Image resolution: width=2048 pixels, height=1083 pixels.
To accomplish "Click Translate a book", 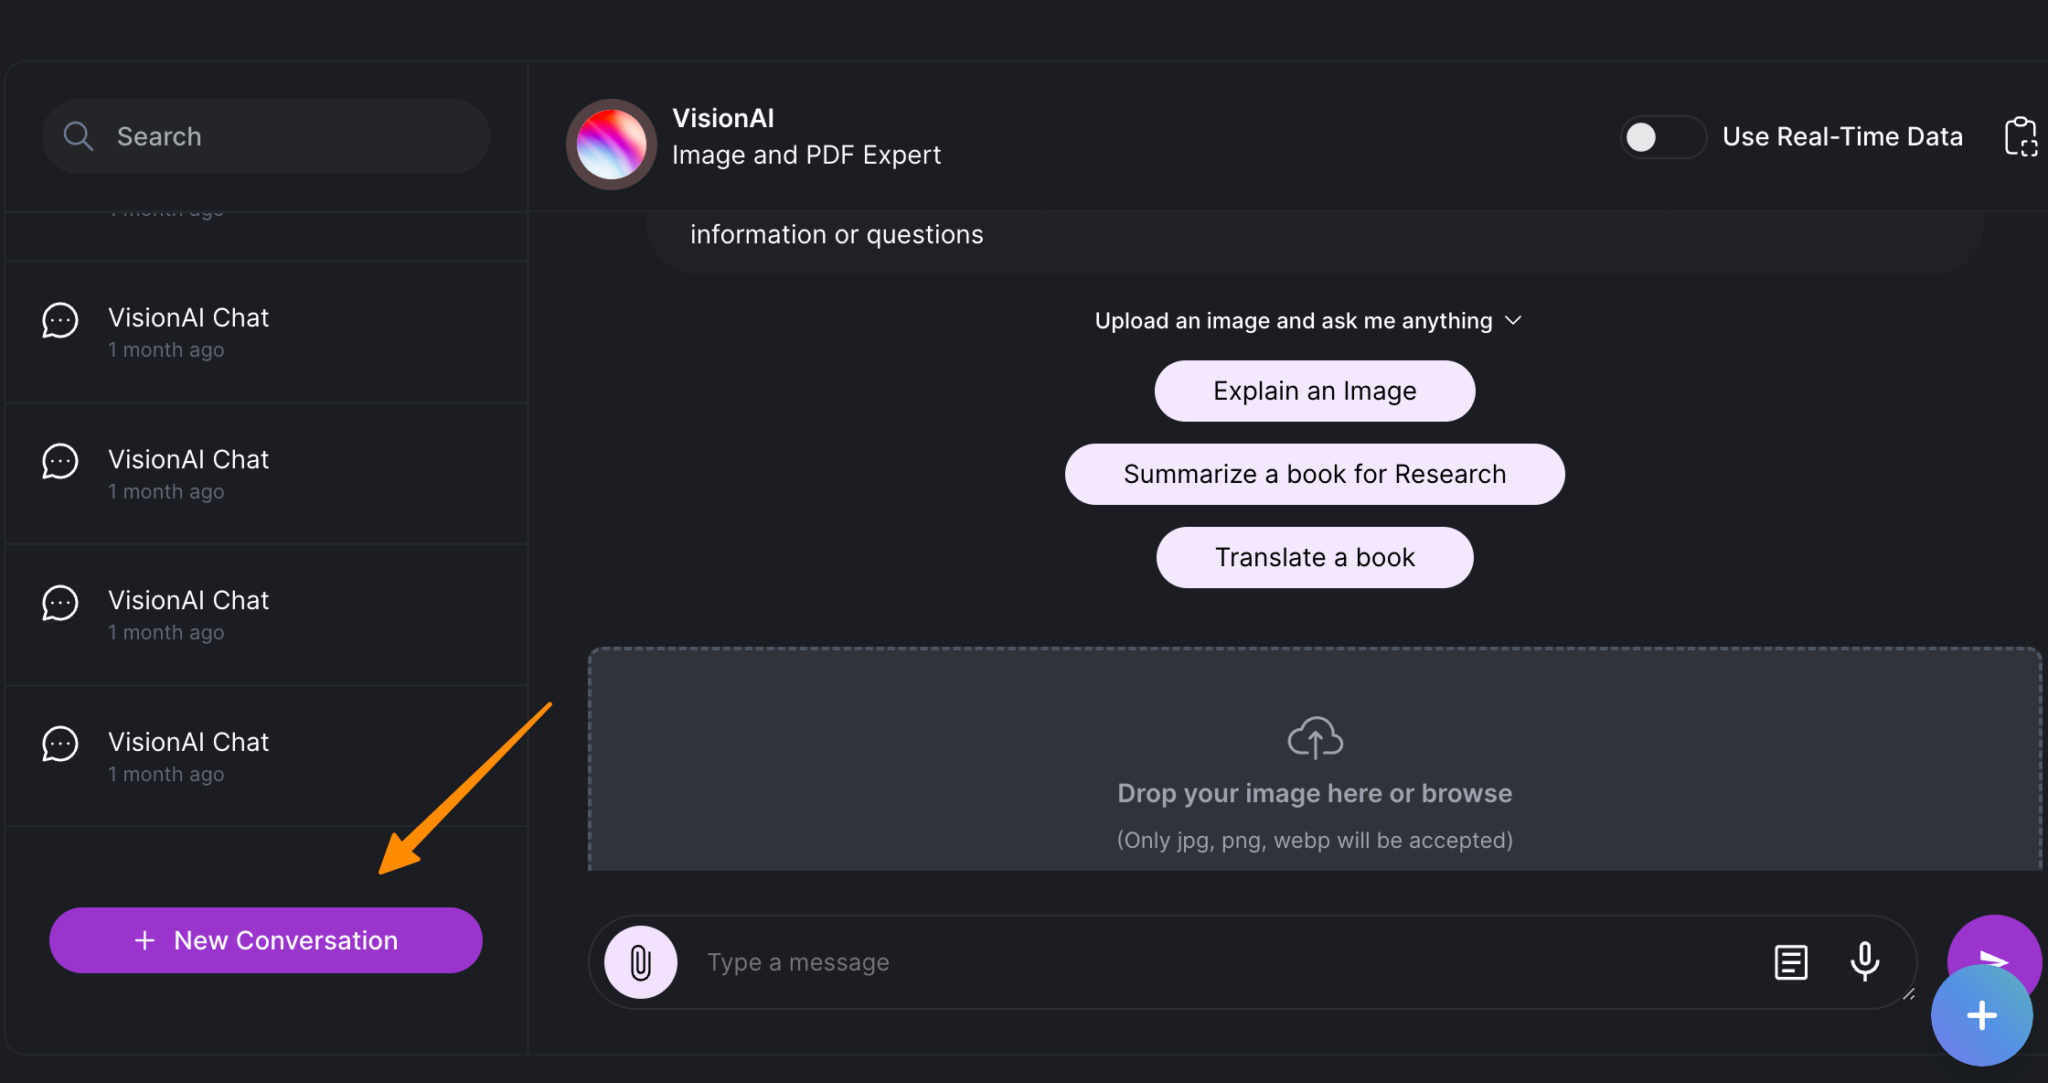I will pos(1313,557).
